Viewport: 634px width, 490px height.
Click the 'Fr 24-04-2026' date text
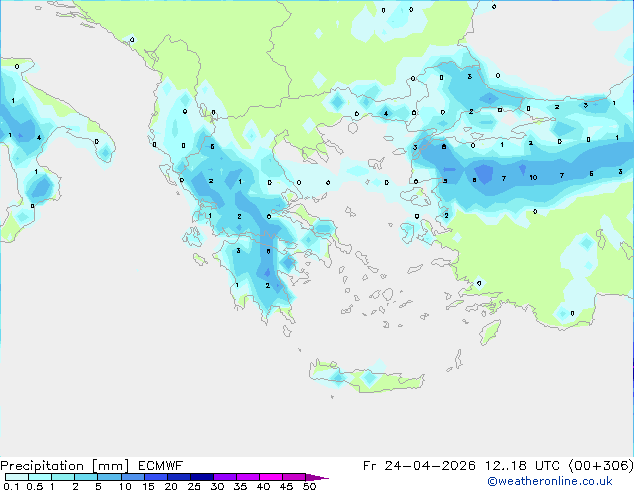pyautogui.click(x=419, y=466)
